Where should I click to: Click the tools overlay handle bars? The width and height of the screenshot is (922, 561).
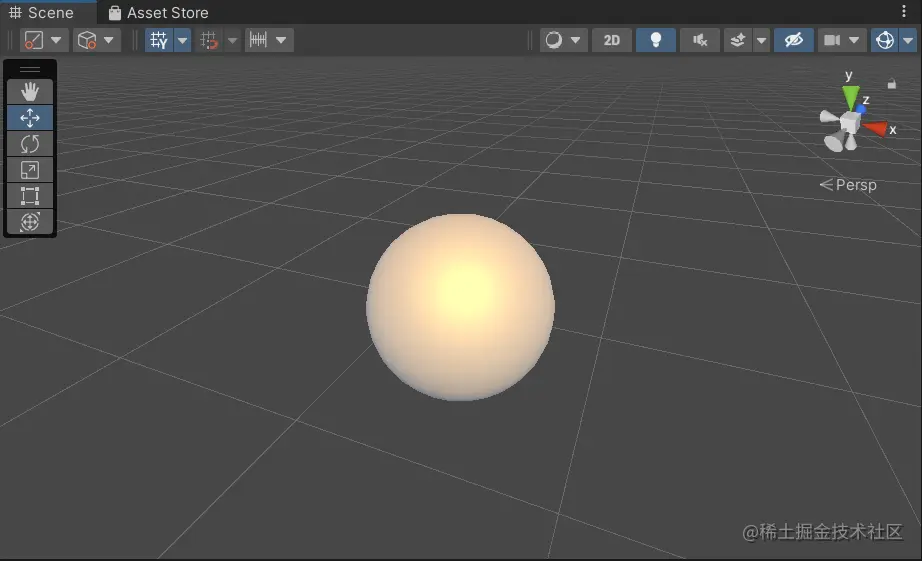30,69
